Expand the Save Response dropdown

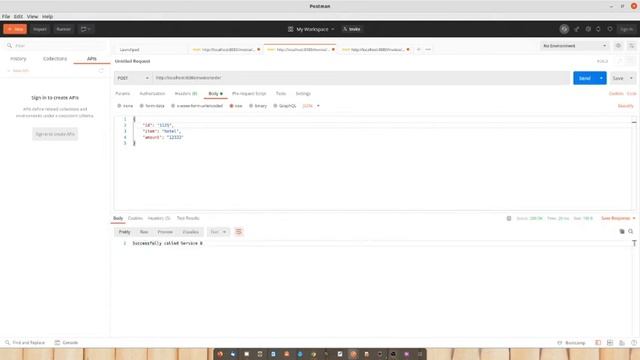[x=618, y=218]
